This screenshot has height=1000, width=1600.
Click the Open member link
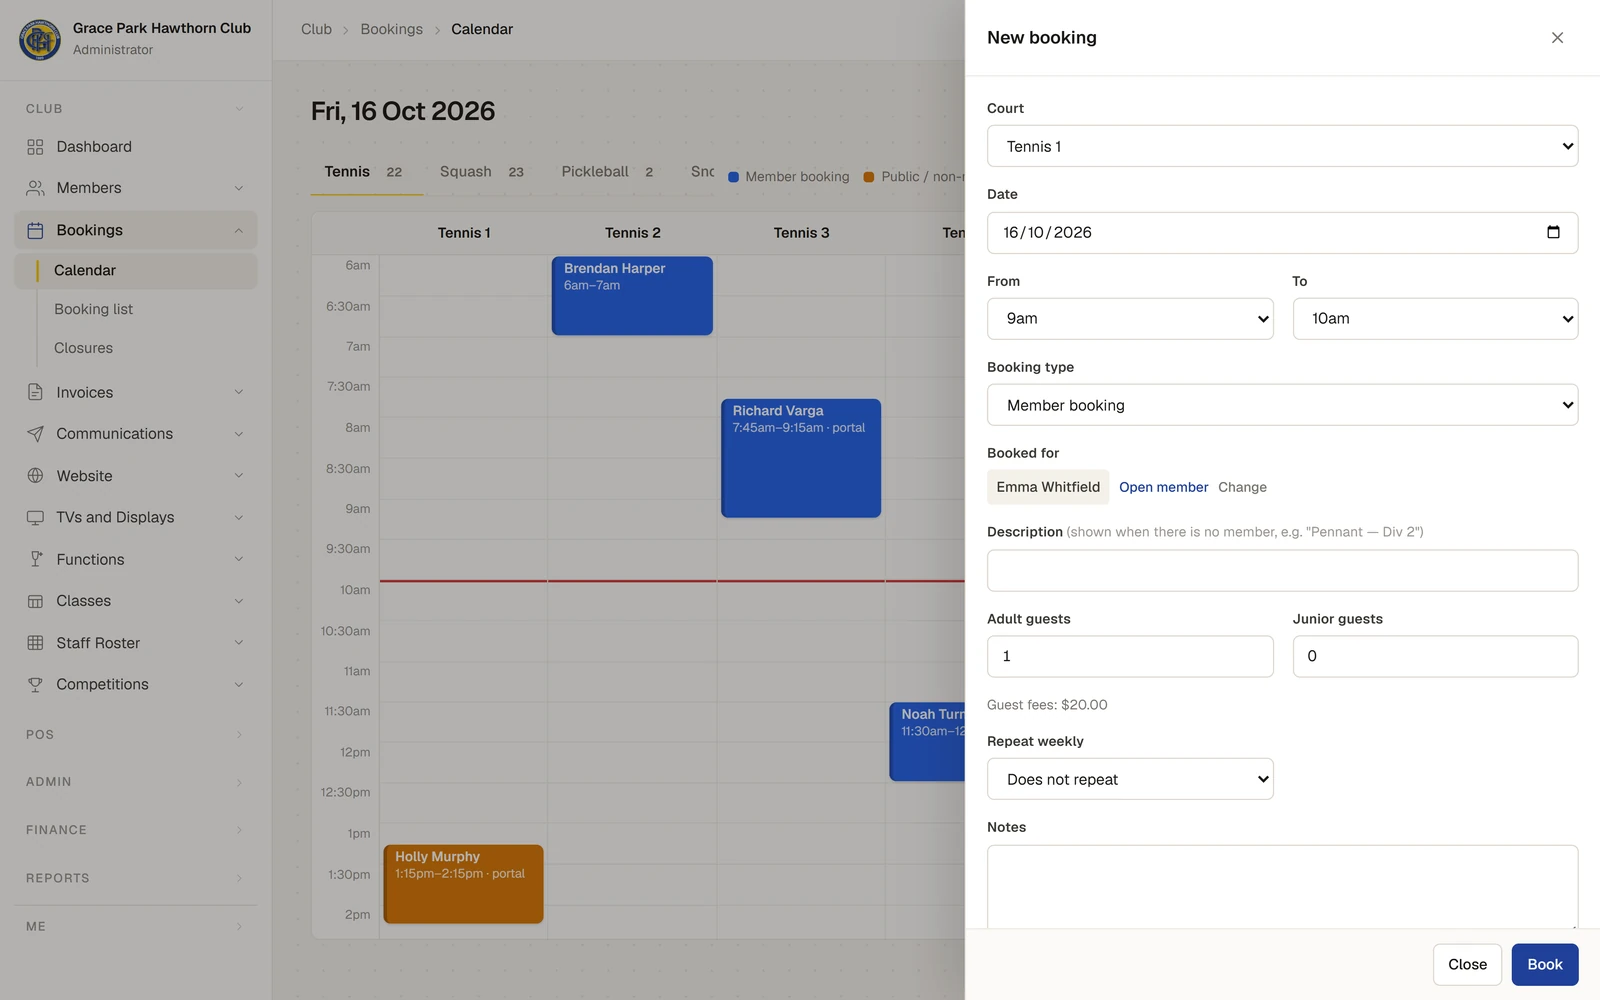coord(1163,487)
